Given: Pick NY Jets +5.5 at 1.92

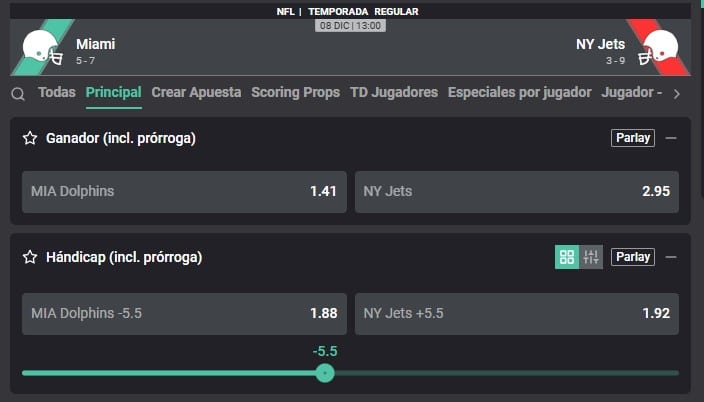Looking at the screenshot, I should (x=516, y=313).
